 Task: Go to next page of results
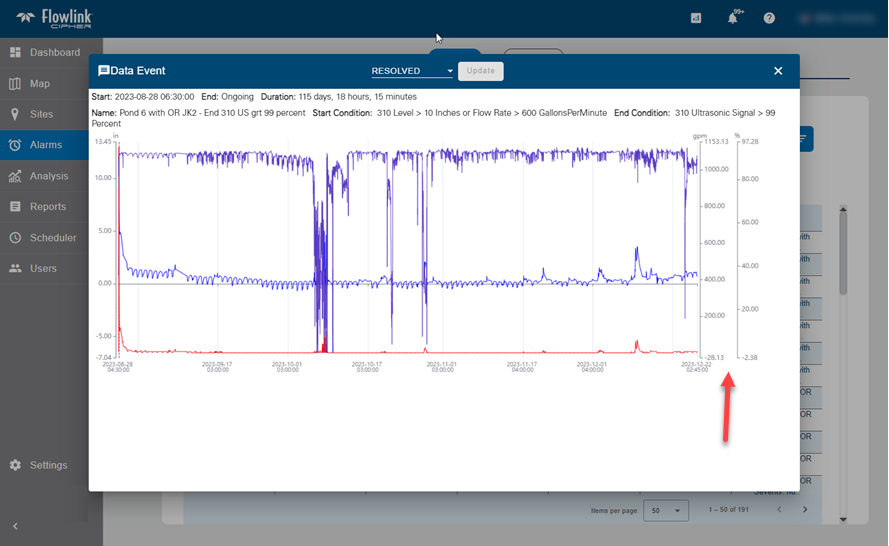coord(805,510)
